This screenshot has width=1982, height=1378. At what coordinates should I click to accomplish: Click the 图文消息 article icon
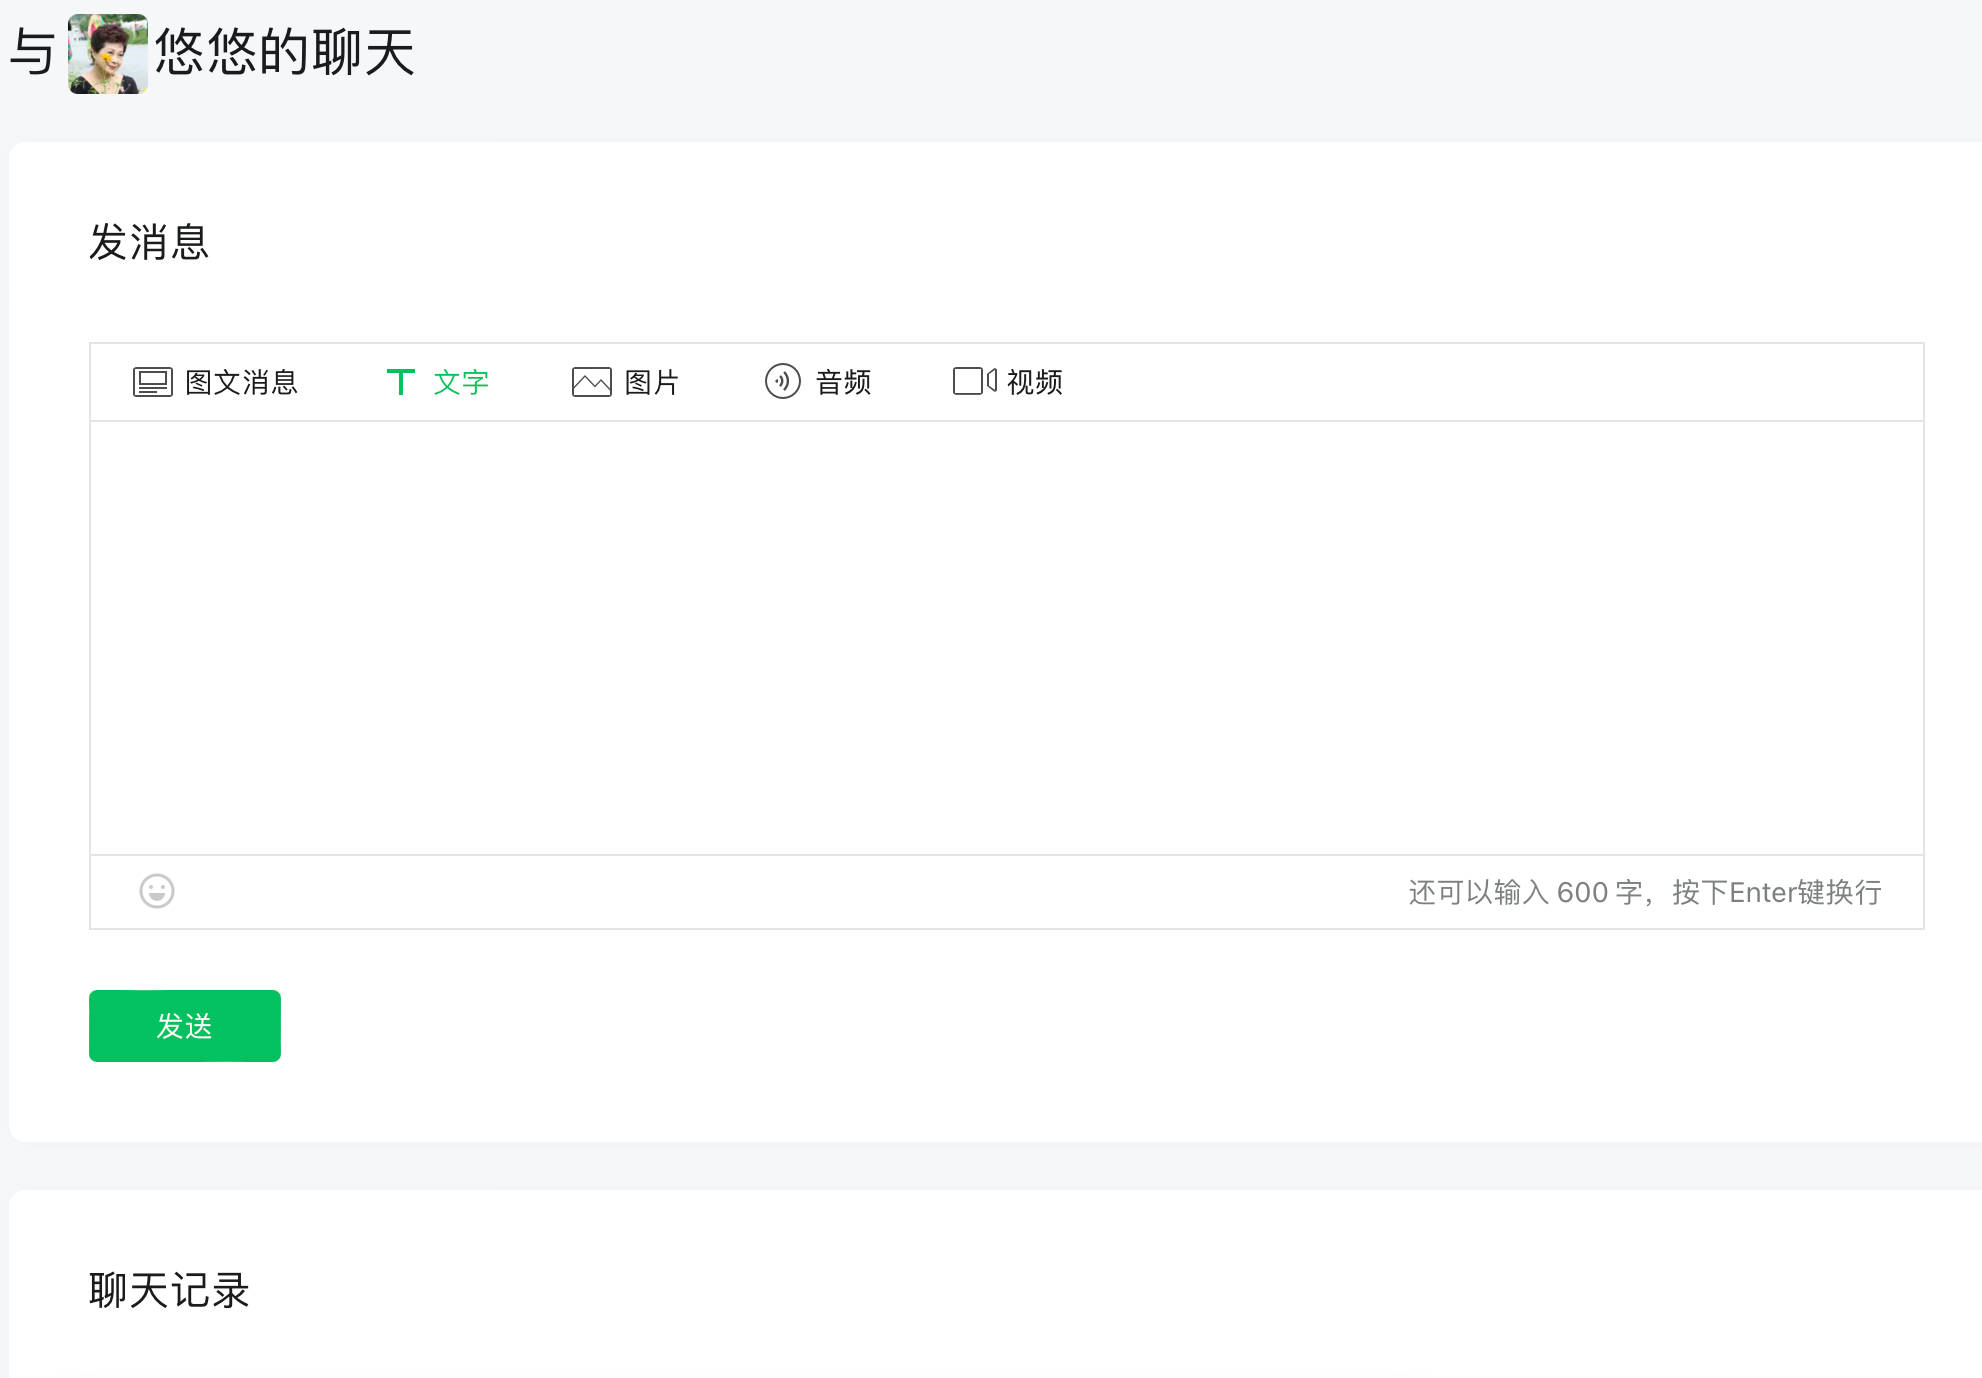pos(152,382)
